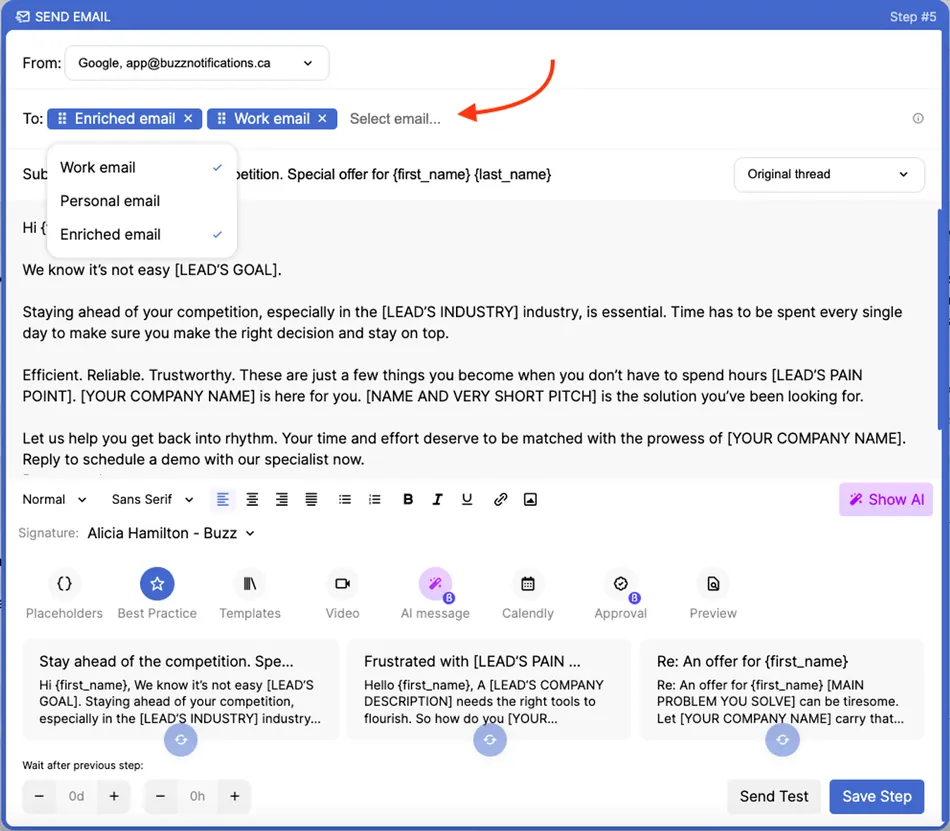Open the Normal paragraph style dropdown
This screenshot has width=950, height=831.
[55, 499]
